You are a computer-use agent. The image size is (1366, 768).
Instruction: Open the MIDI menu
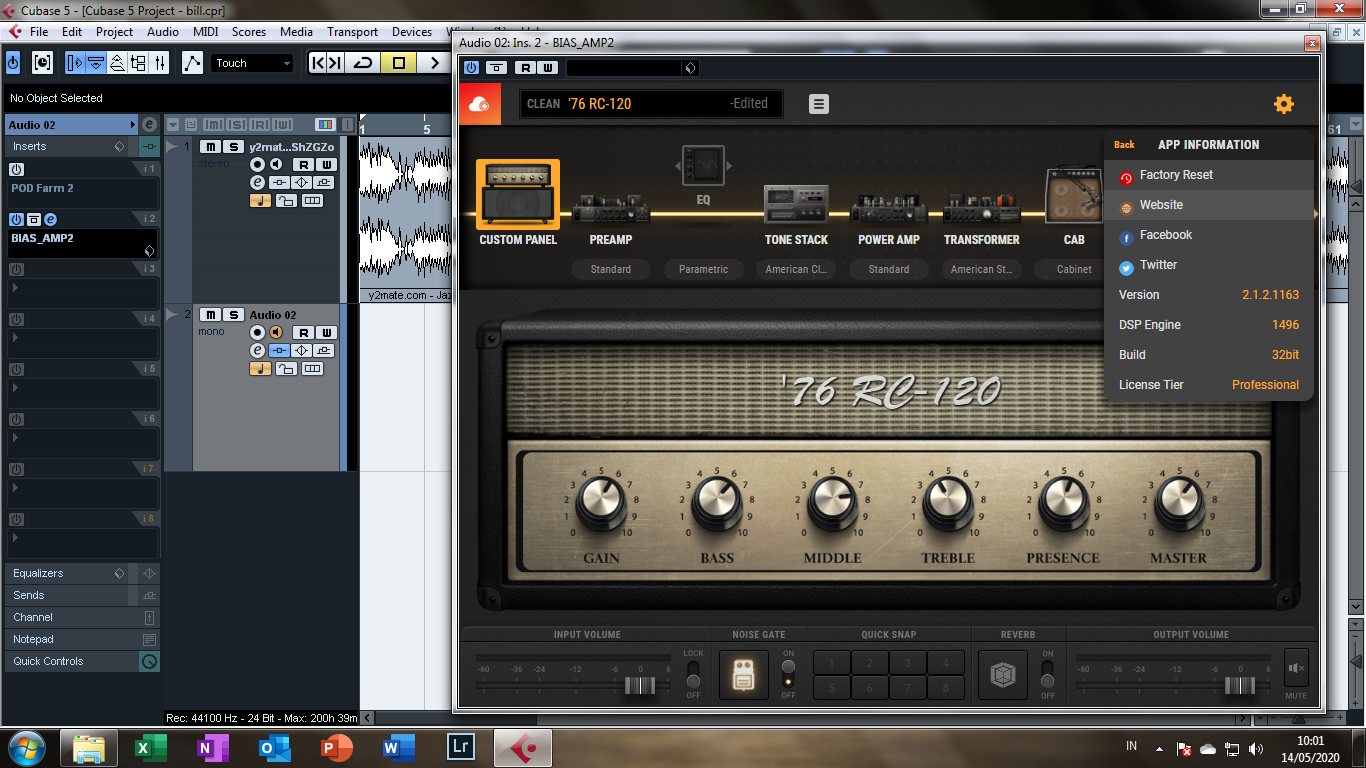(205, 32)
